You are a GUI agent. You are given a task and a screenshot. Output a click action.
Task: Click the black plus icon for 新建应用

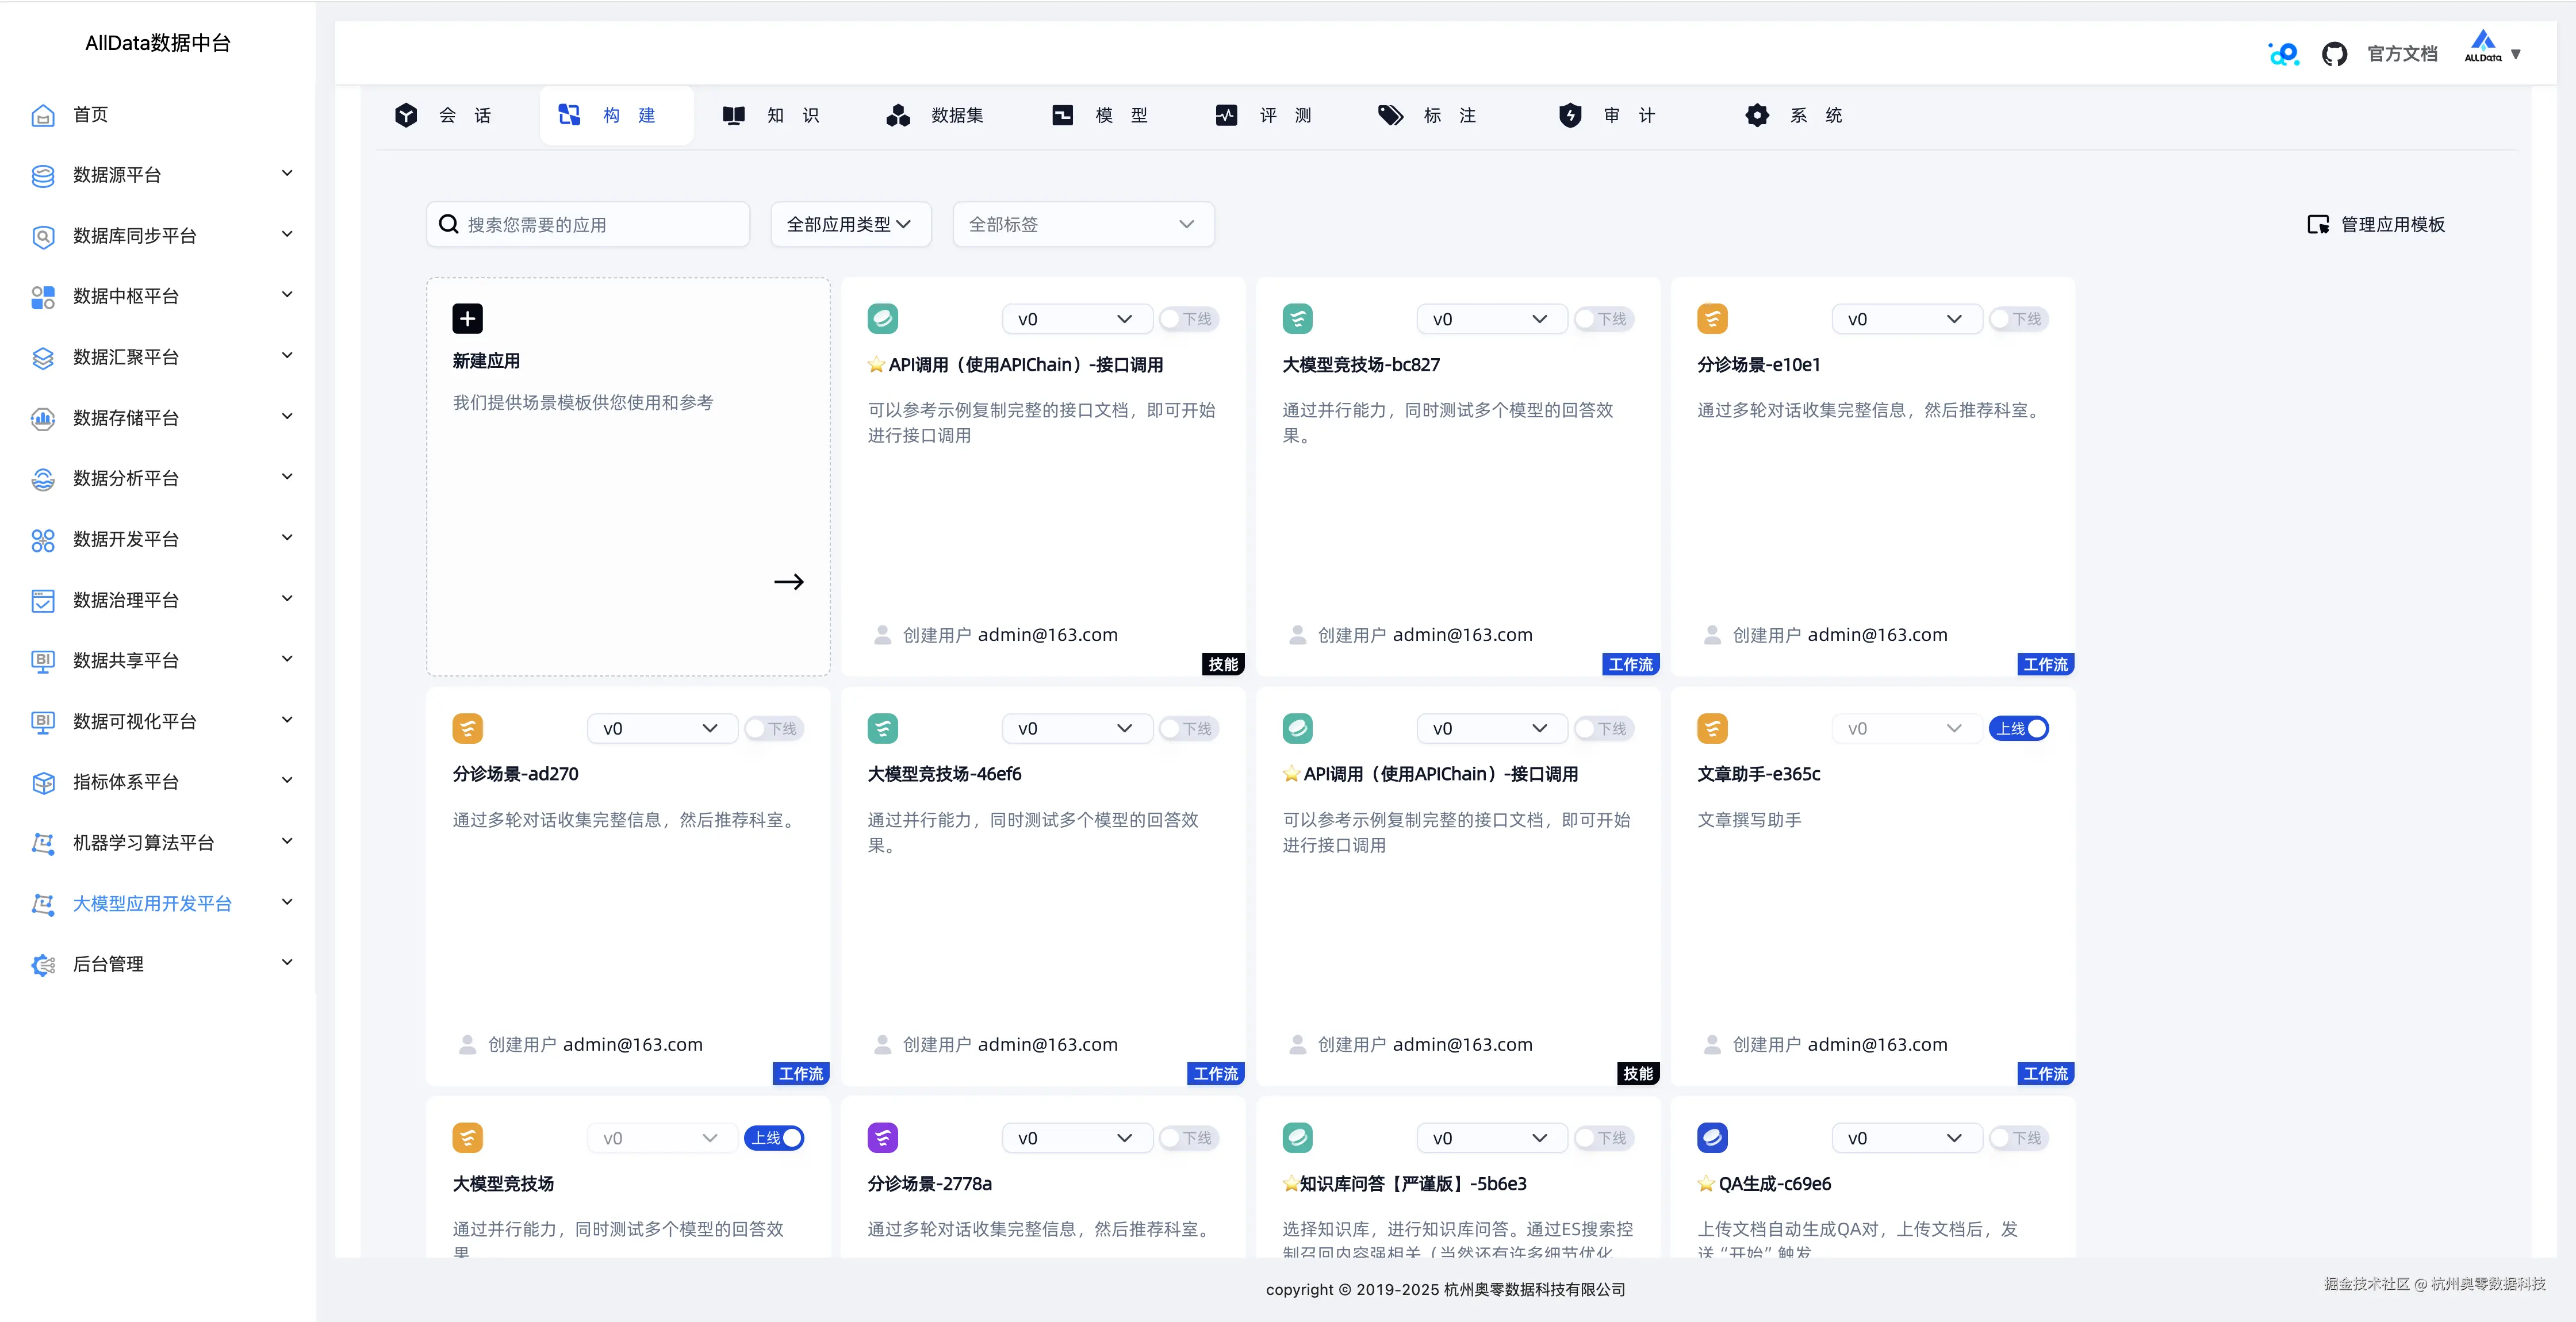coord(467,318)
